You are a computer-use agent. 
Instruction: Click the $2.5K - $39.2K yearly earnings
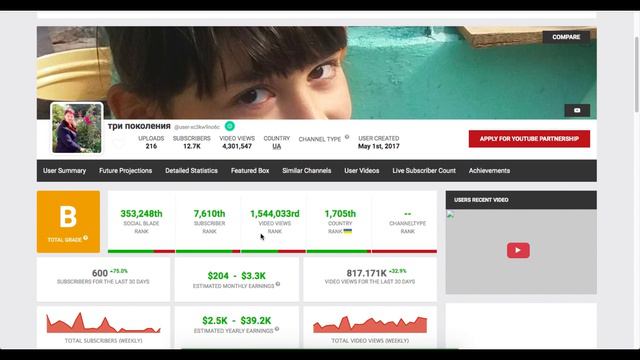[237, 321]
